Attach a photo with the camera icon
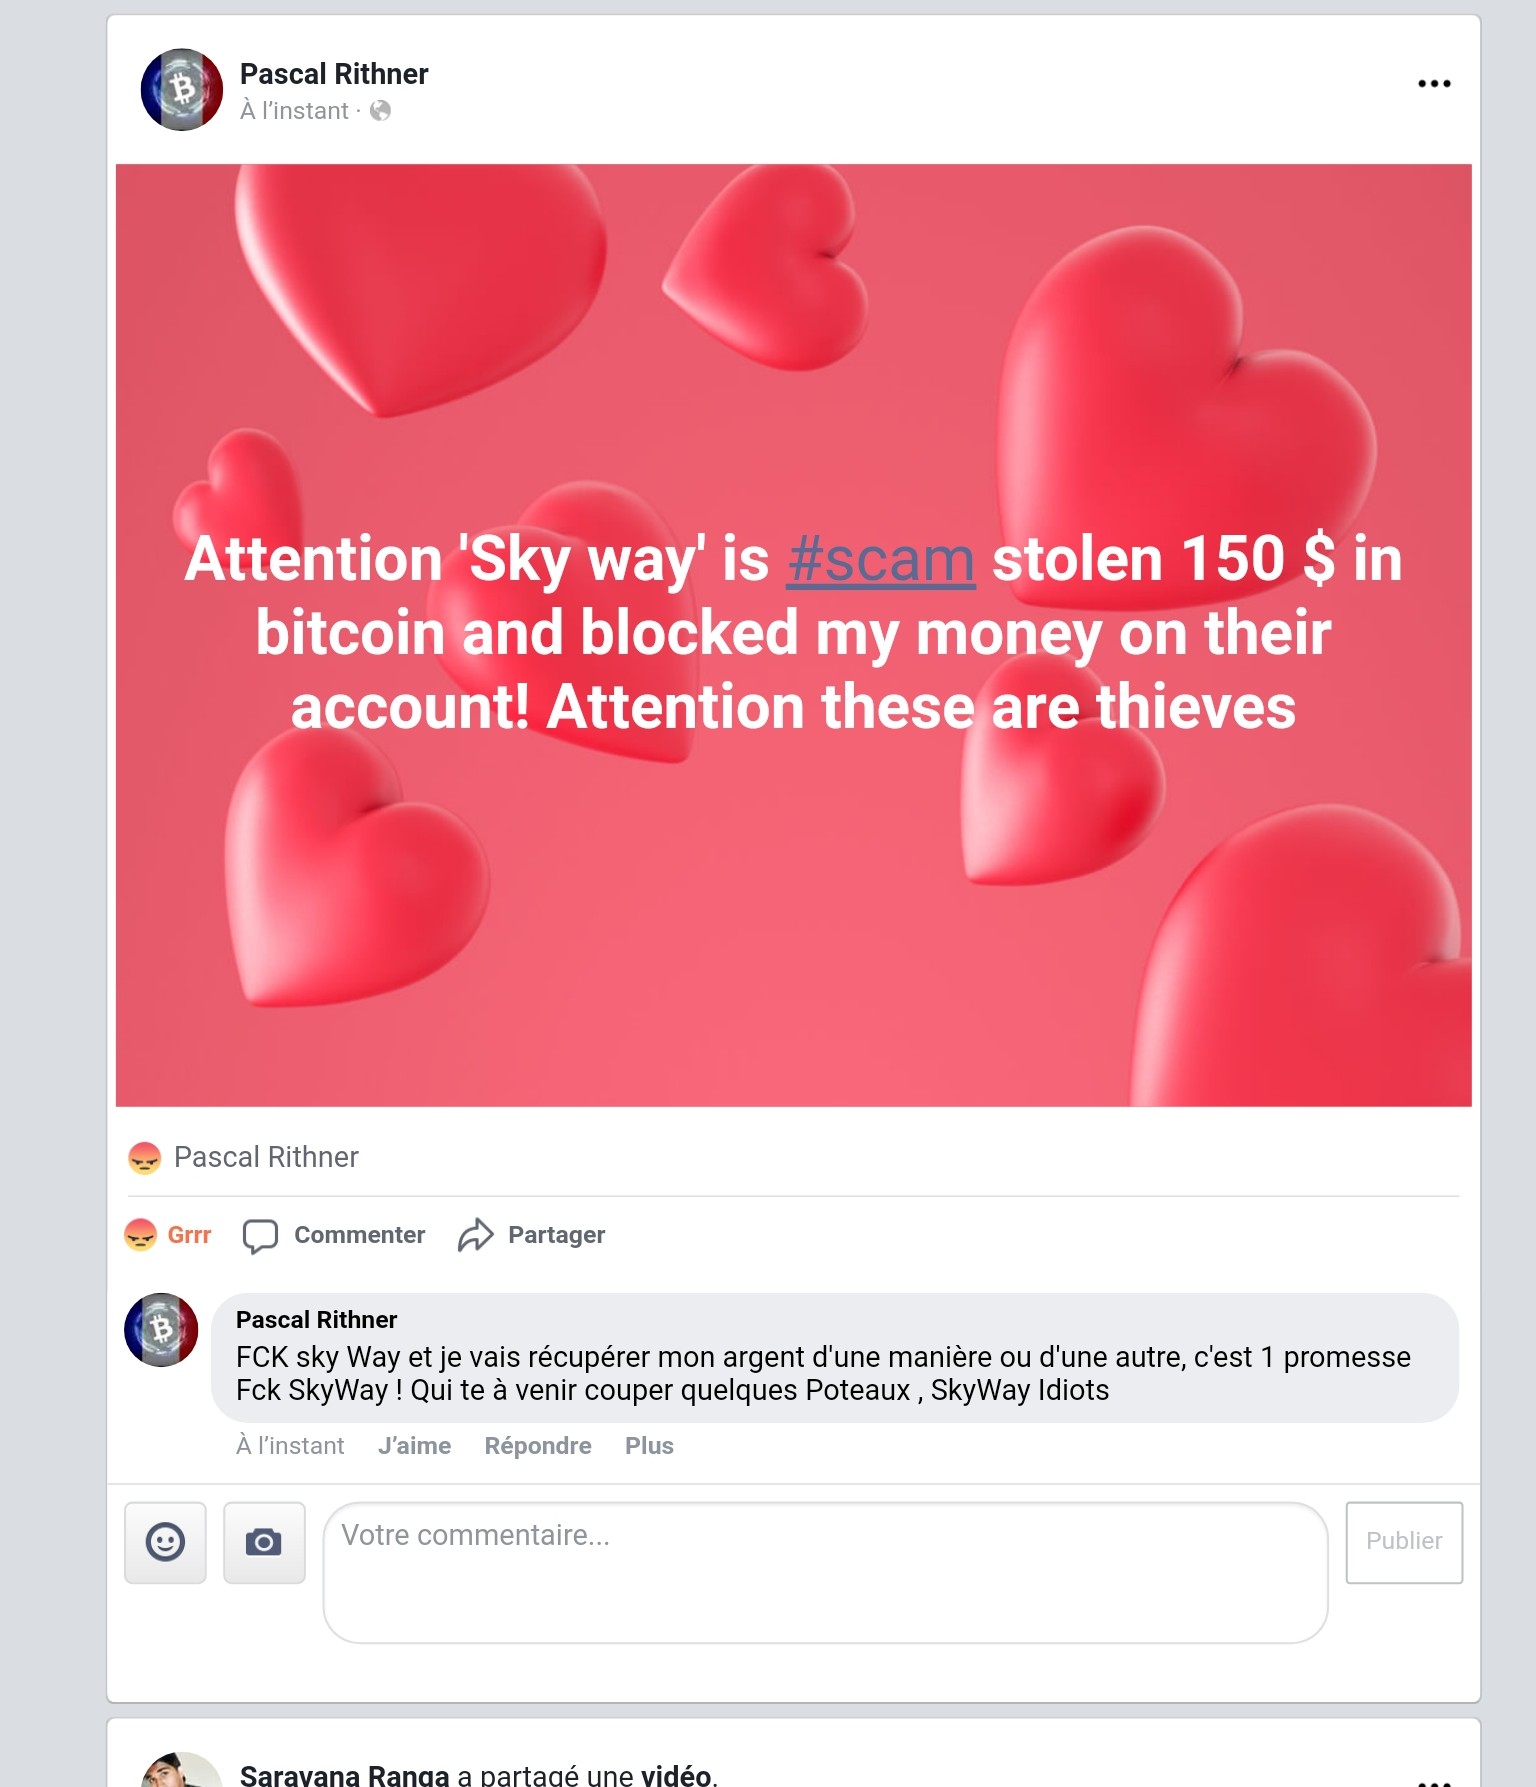The width and height of the screenshot is (1536, 1787). 264,1542
